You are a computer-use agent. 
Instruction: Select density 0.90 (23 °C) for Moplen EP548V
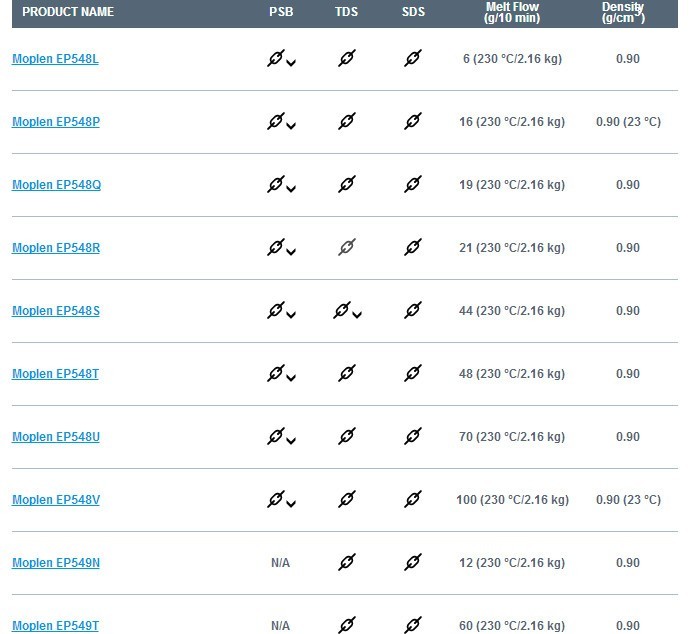[628, 500]
